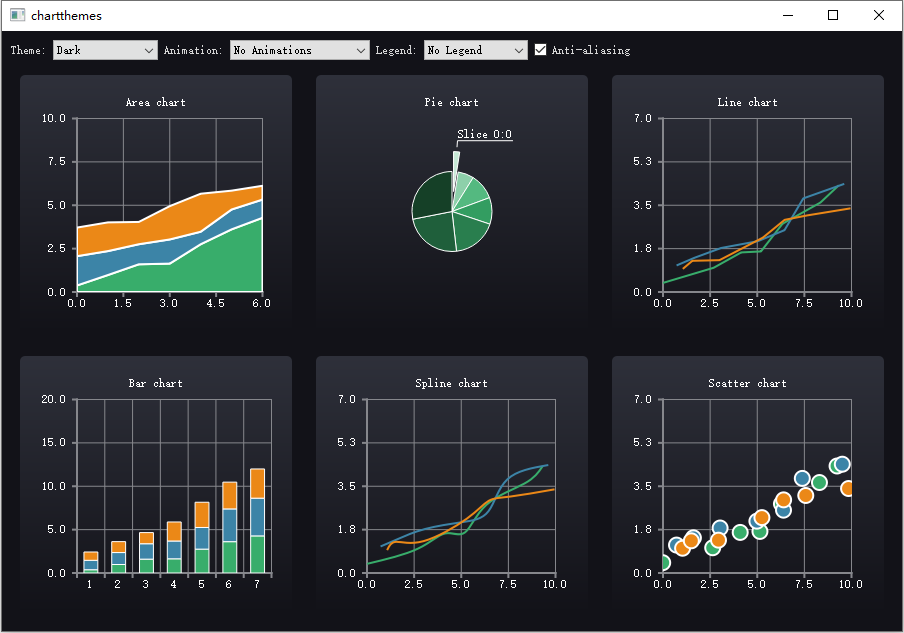Click the orange segment of bar 6
This screenshot has height=633, width=904.
pyautogui.click(x=229, y=495)
